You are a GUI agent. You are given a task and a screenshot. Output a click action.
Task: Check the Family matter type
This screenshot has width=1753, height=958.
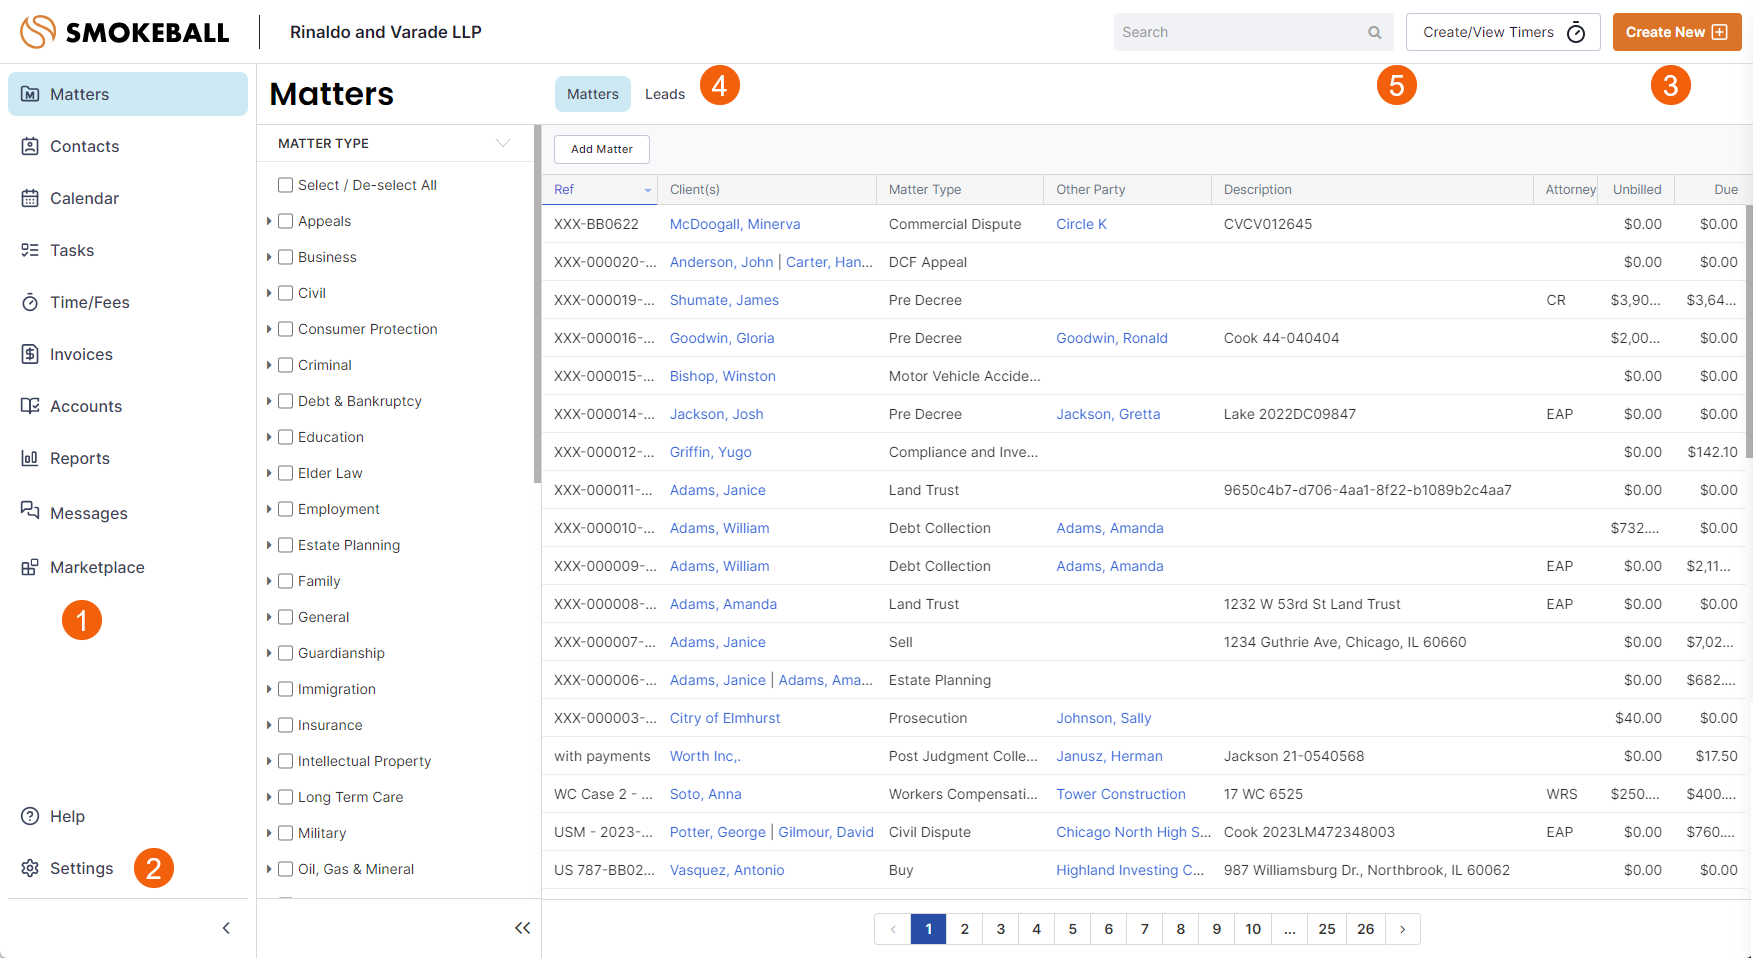pos(285,581)
